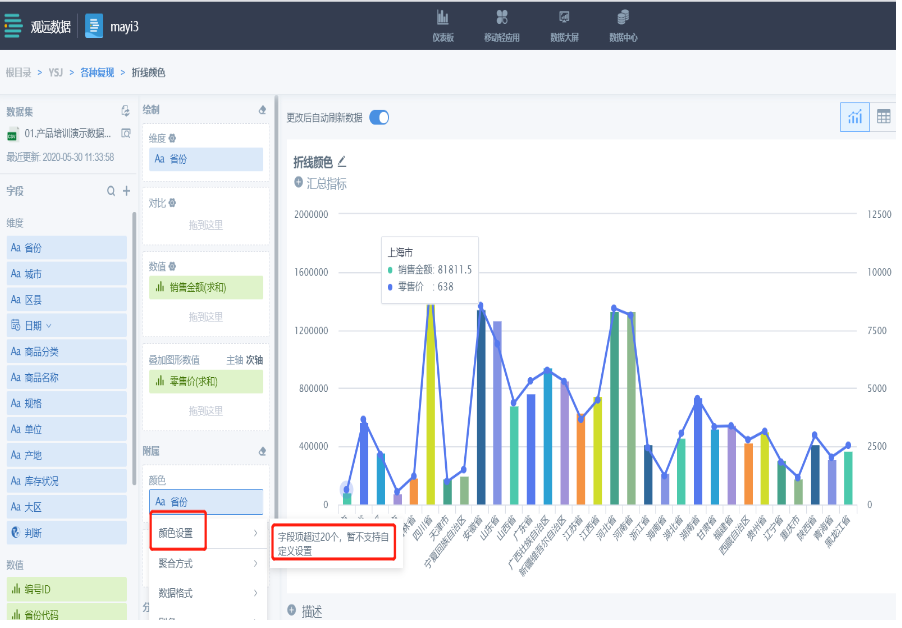Click the CSV dataset 01.产品培训演示数据
The height and width of the screenshot is (628, 902).
(x=59, y=134)
